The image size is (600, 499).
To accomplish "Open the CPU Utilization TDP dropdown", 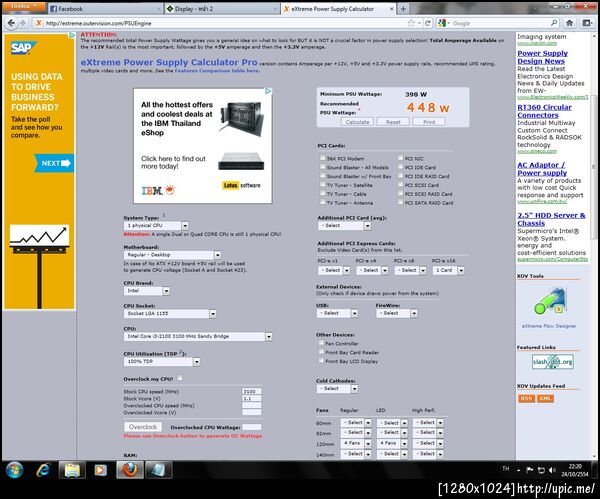I will 162,362.
